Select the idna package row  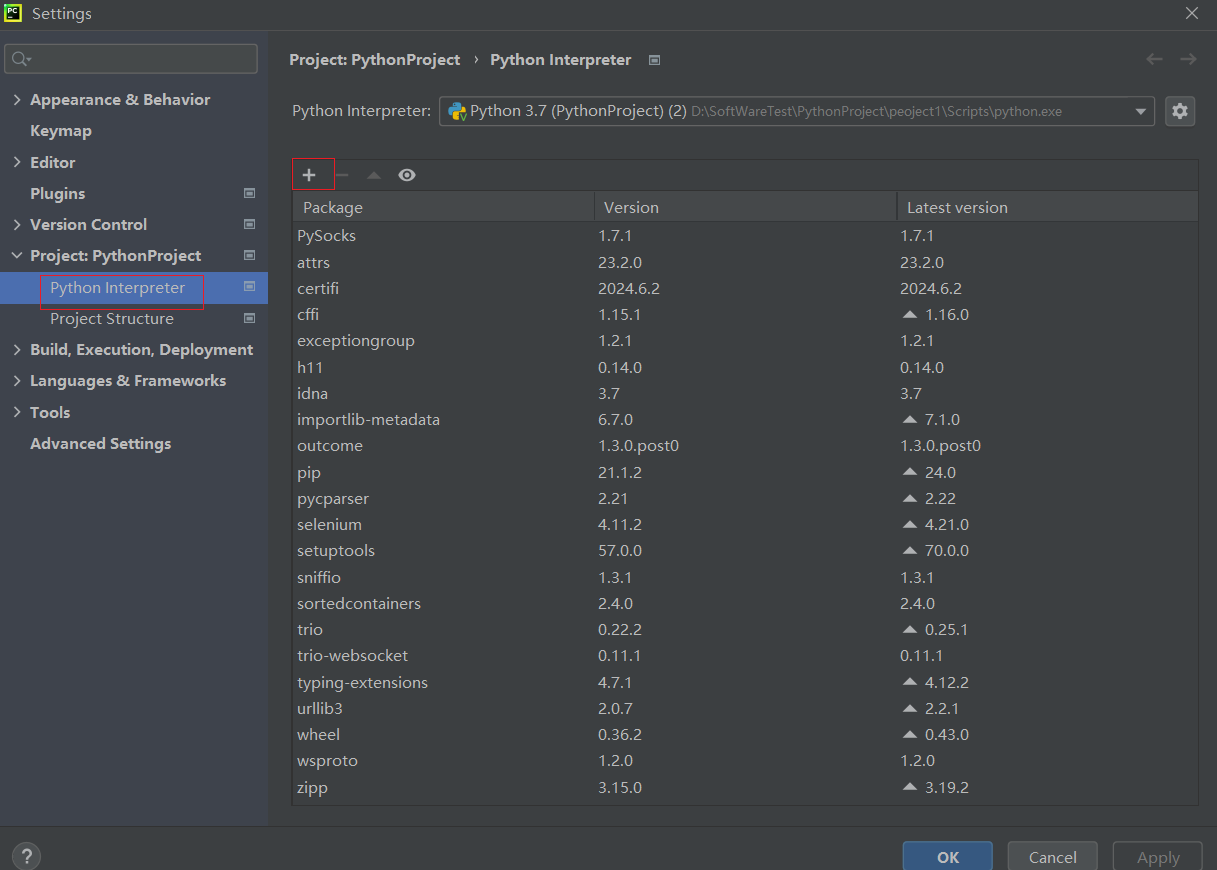[x=745, y=393]
